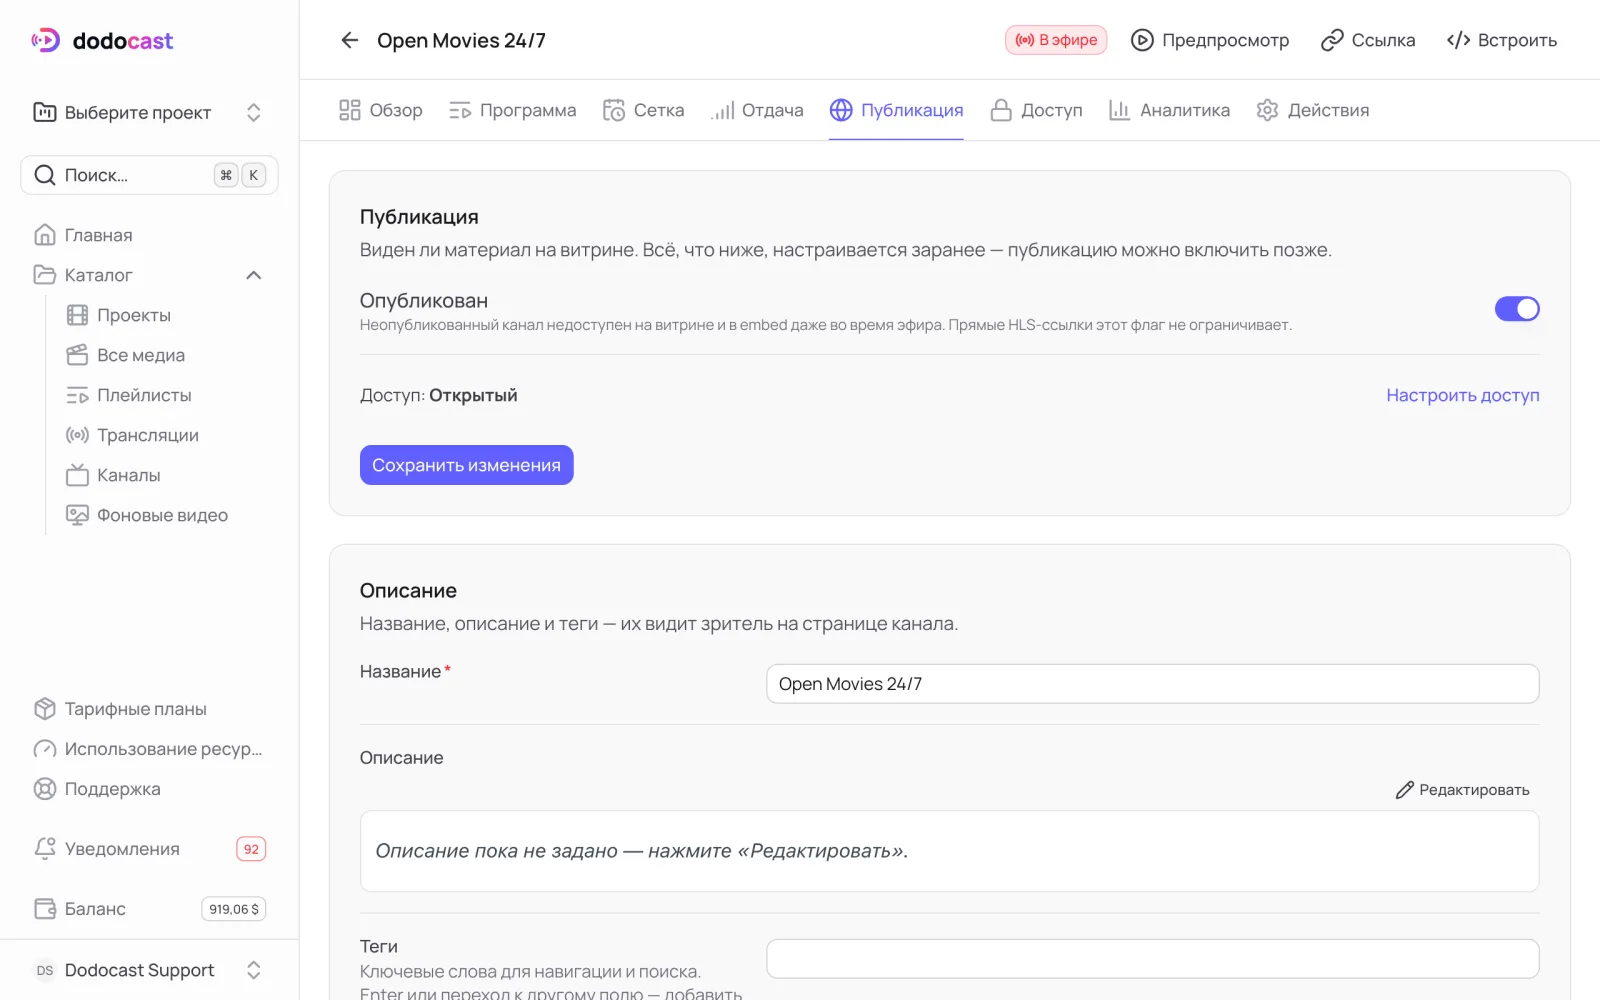Click the Редактировать pencil icon
The image size is (1600, 1000).
point(1405,790)
